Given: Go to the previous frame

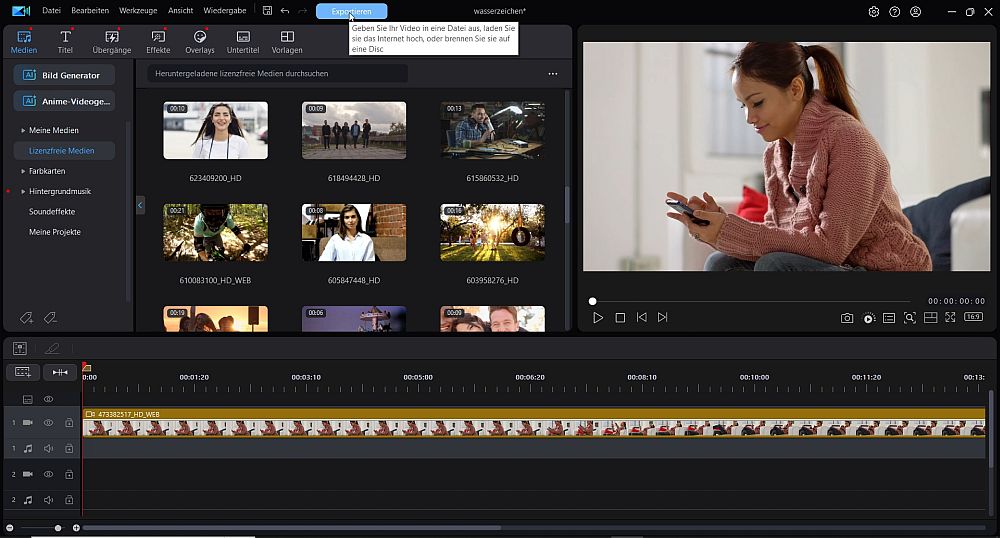Looking at the screenshot, I should pyautogui.click(x=642, y=317).
